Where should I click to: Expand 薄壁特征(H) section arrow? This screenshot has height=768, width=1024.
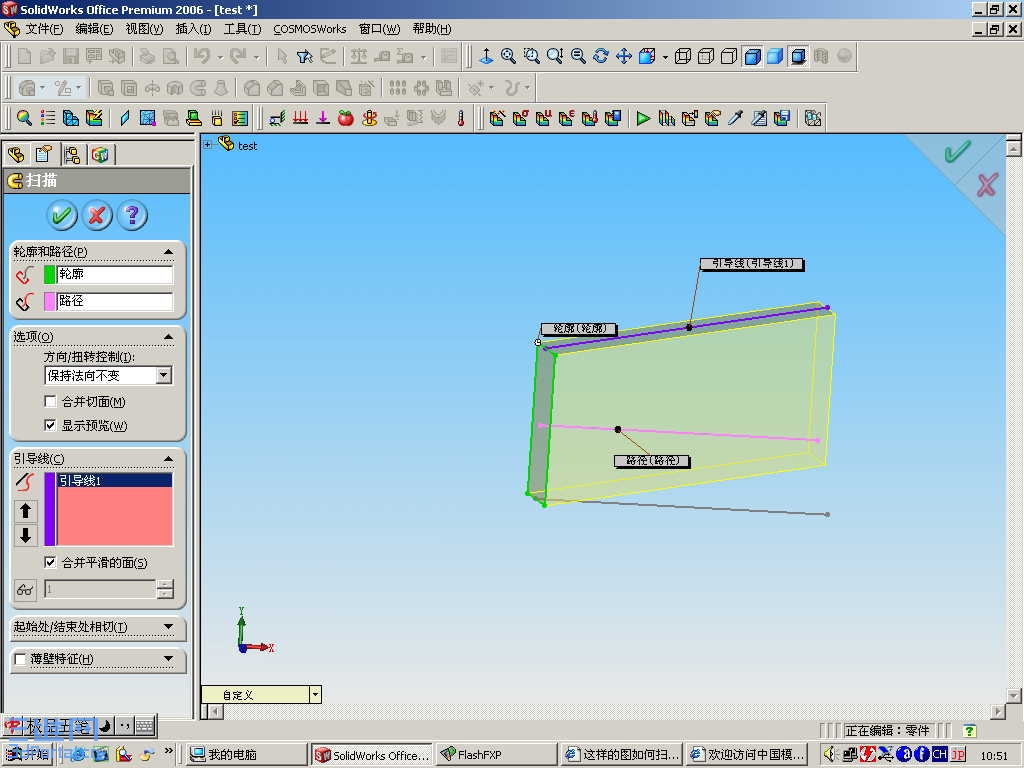168,659
